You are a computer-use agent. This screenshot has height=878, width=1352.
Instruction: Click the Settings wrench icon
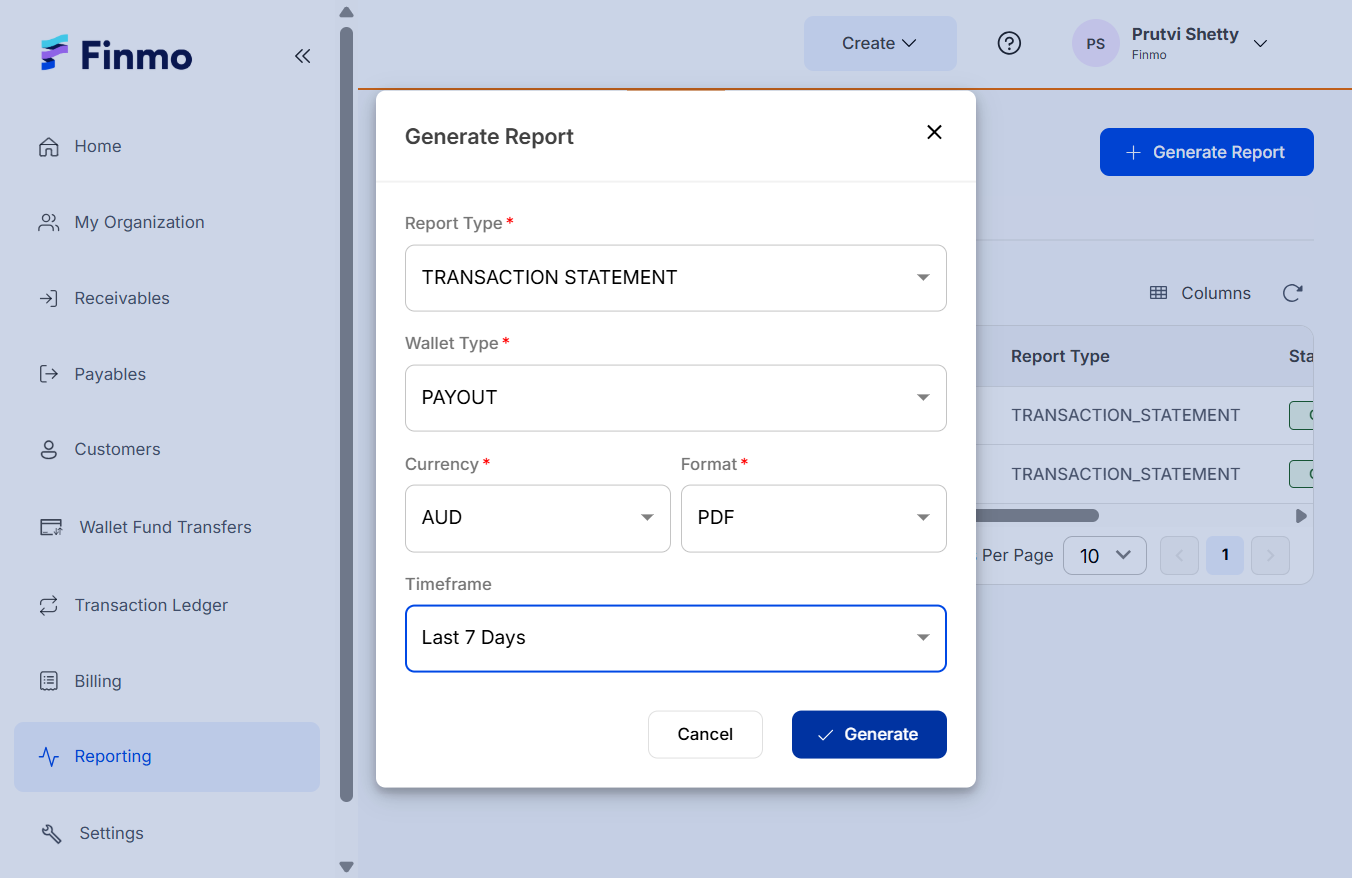point(51,834)
